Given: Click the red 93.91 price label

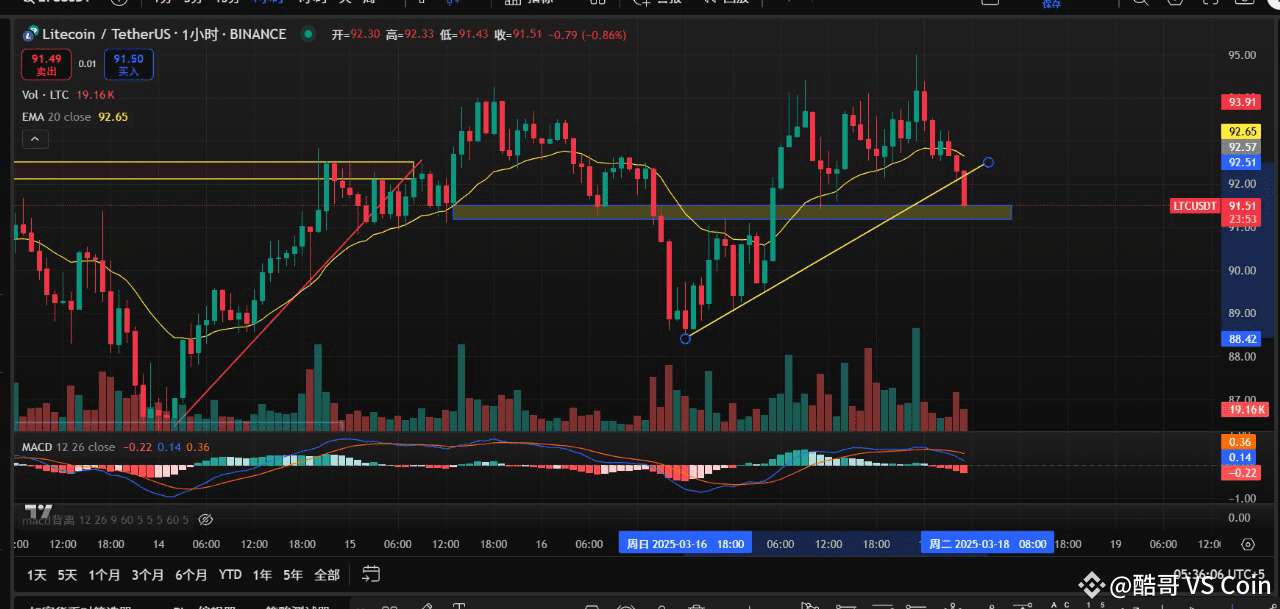Looking at the screenshot, I should coord(1242,101).
